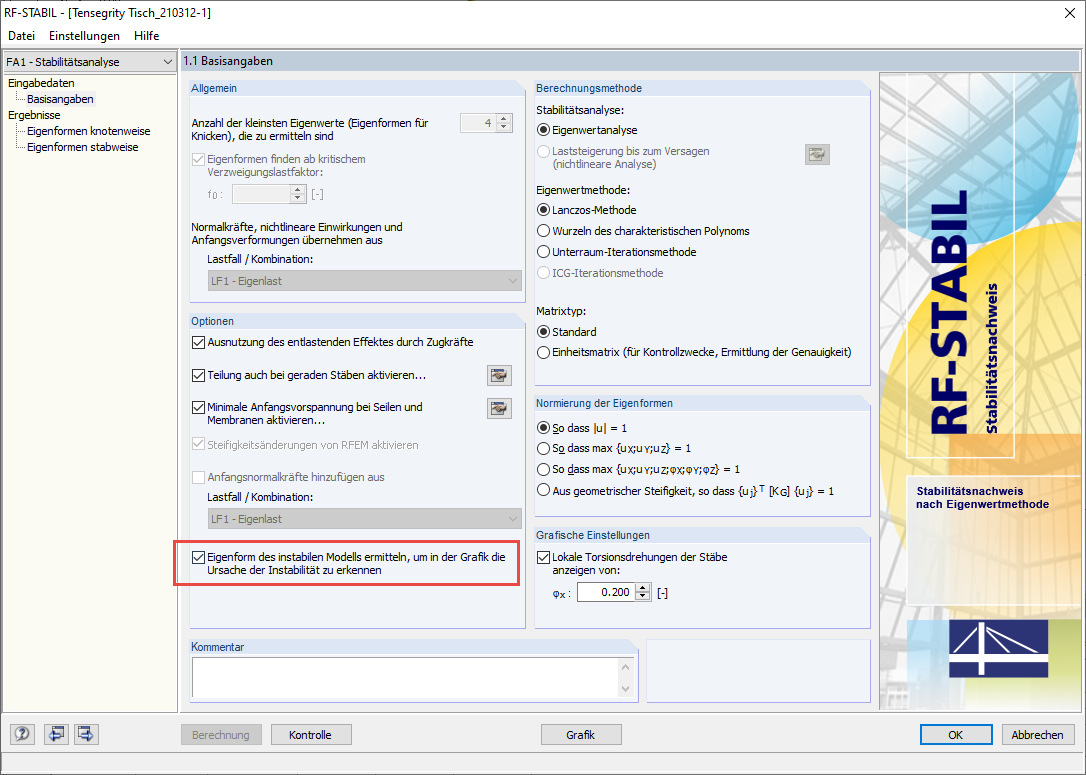Select Wurzeln des charakteristischen Polynoms method
The width and height of the screenshot is (1086, 775).
tap(543, 231)
